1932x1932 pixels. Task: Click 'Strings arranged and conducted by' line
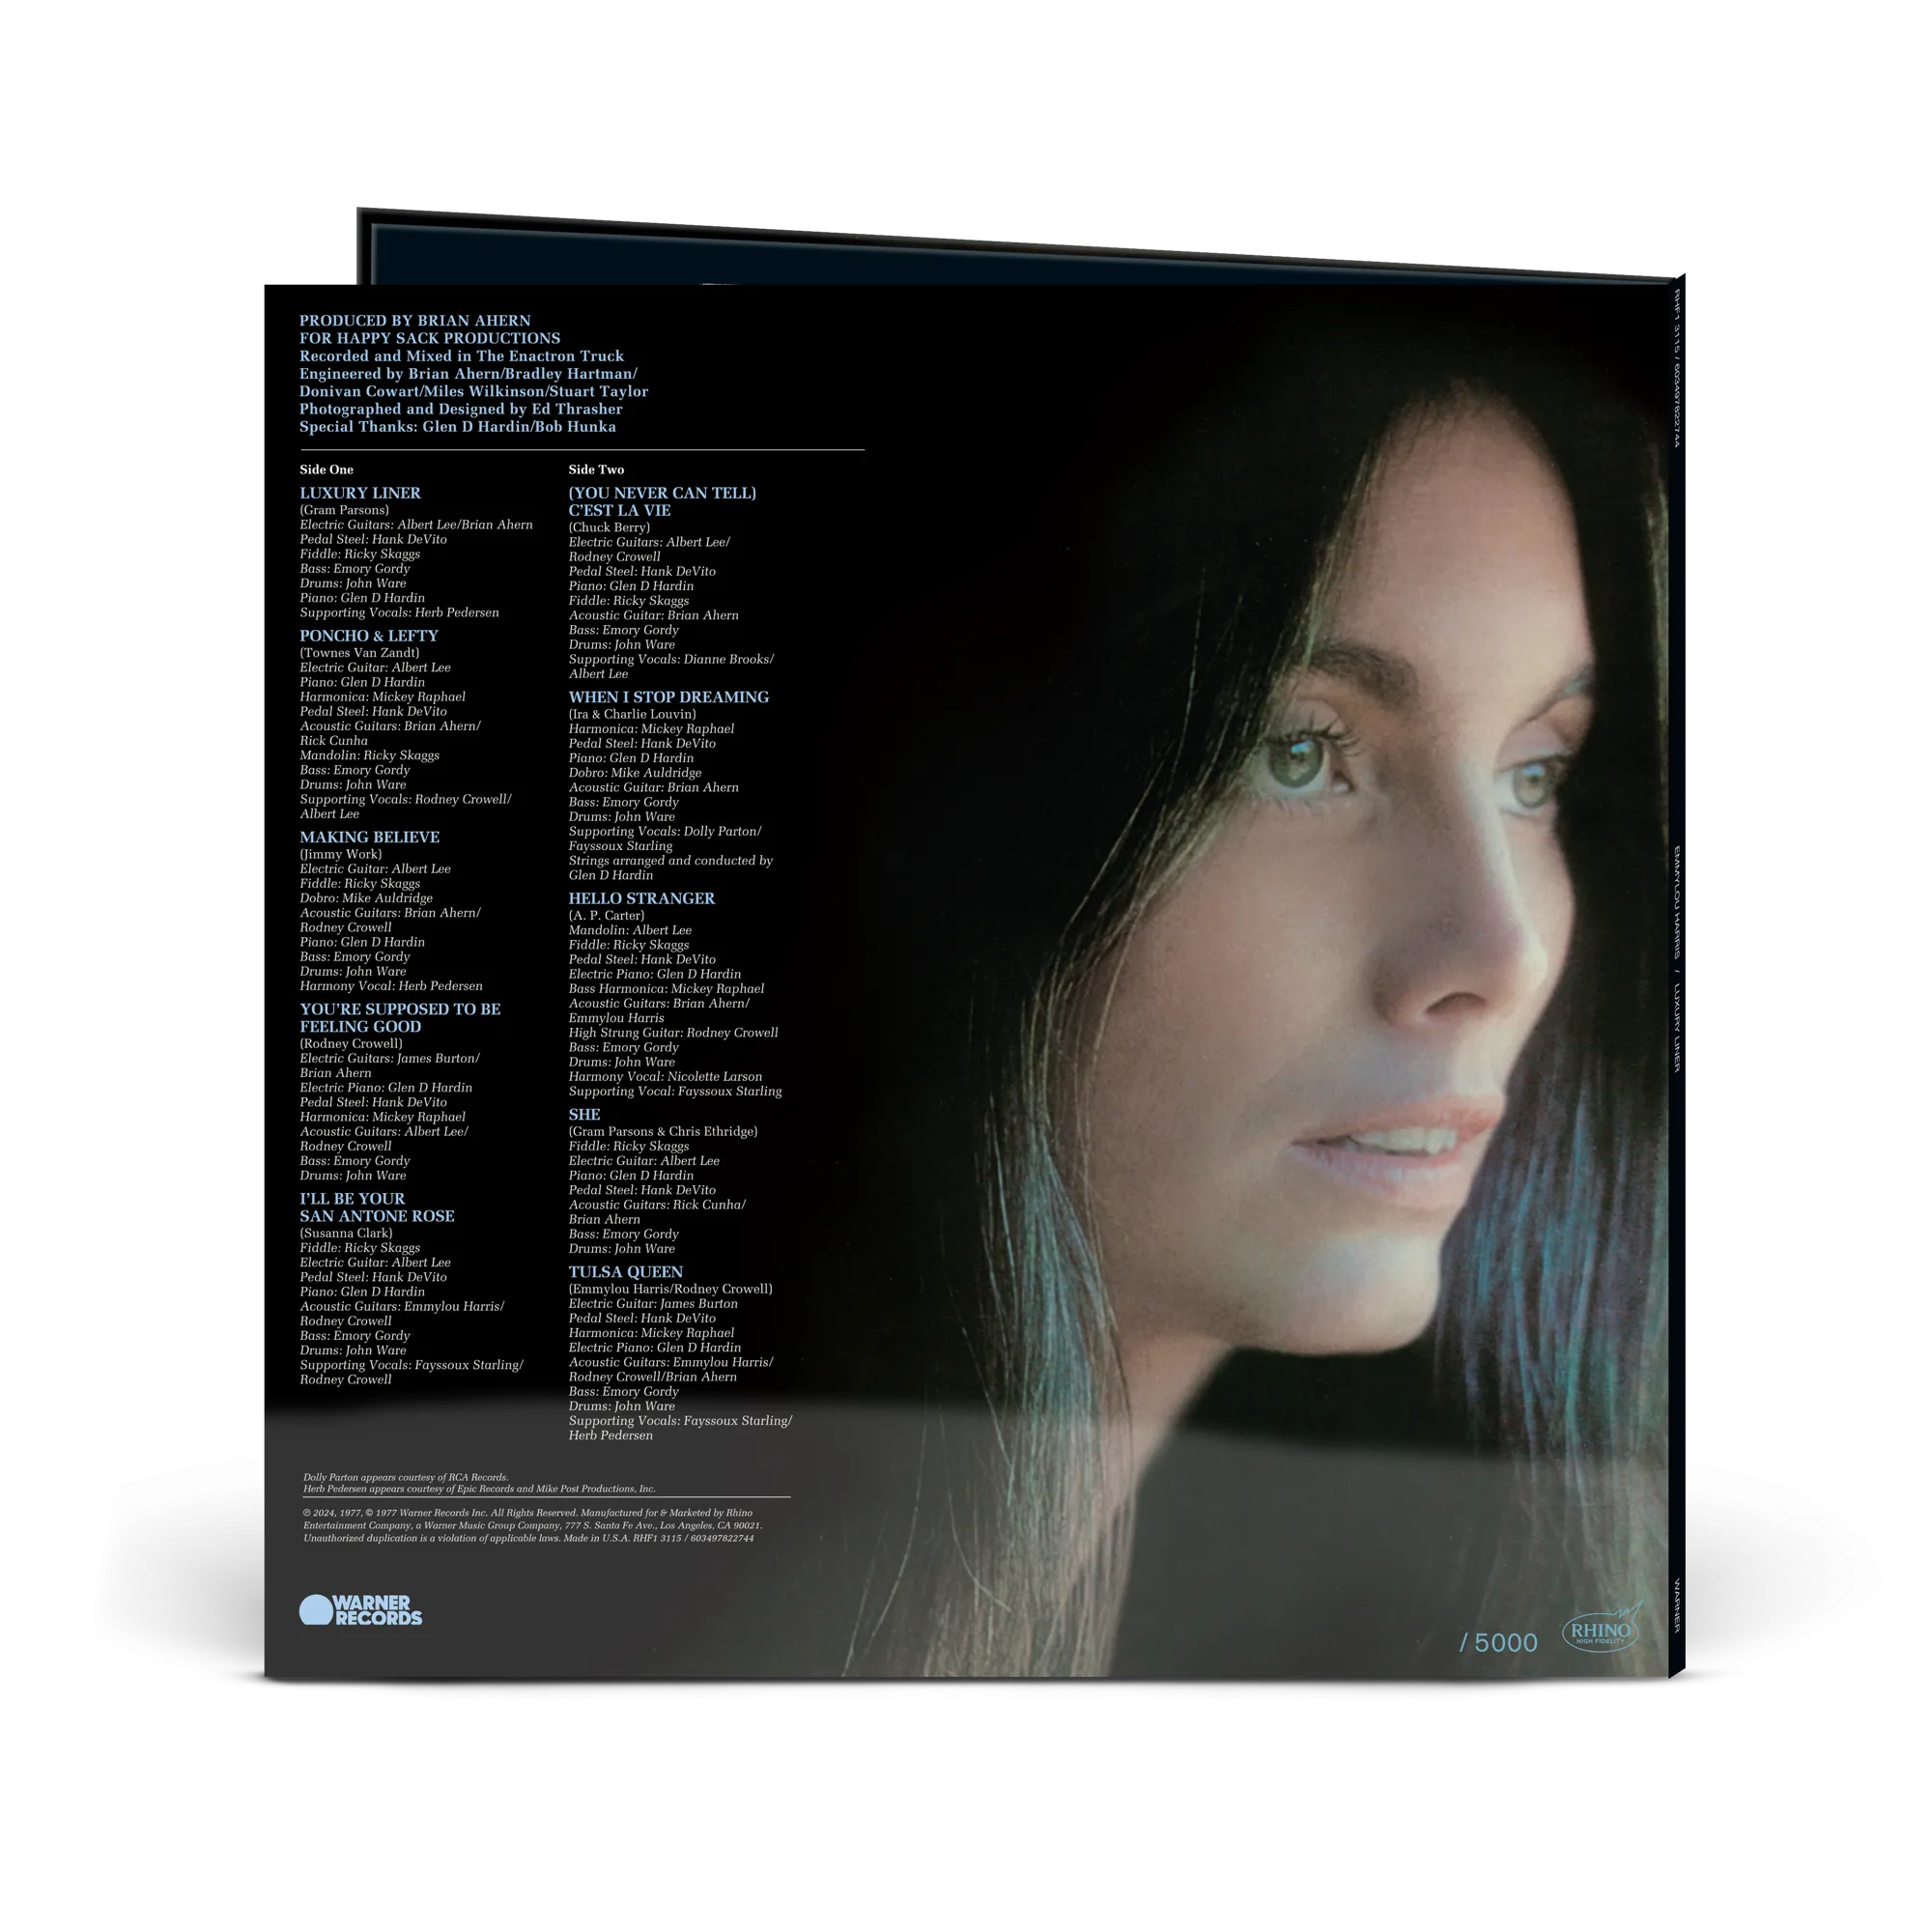(x=670, y=861)
